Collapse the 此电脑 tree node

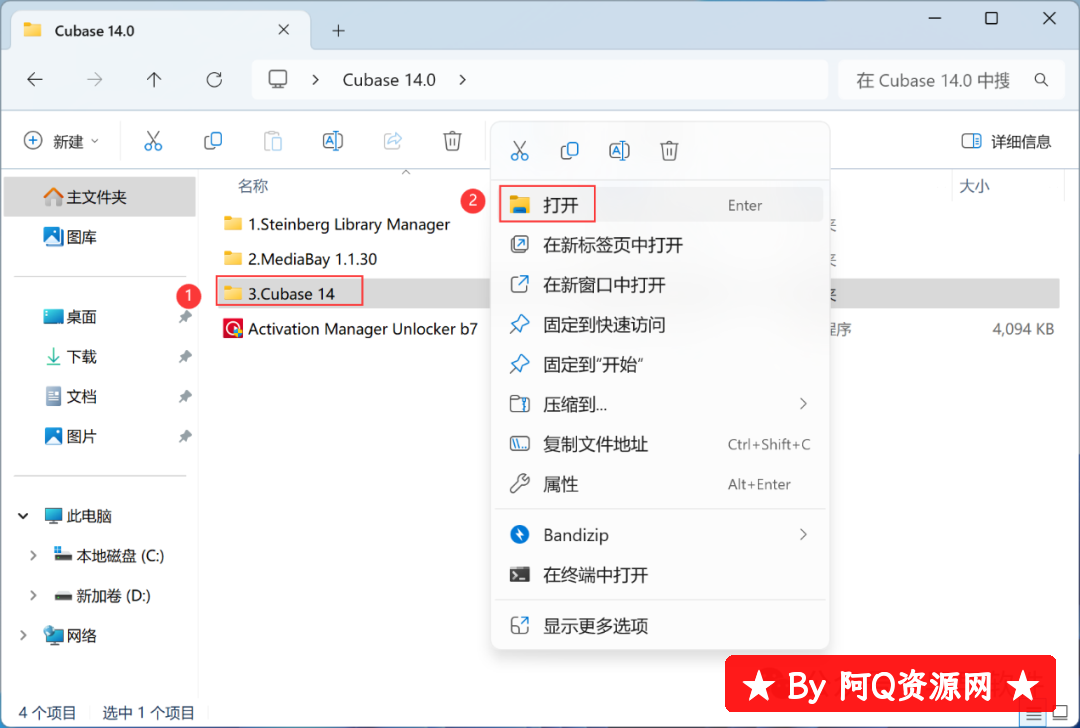pos(23,516)
